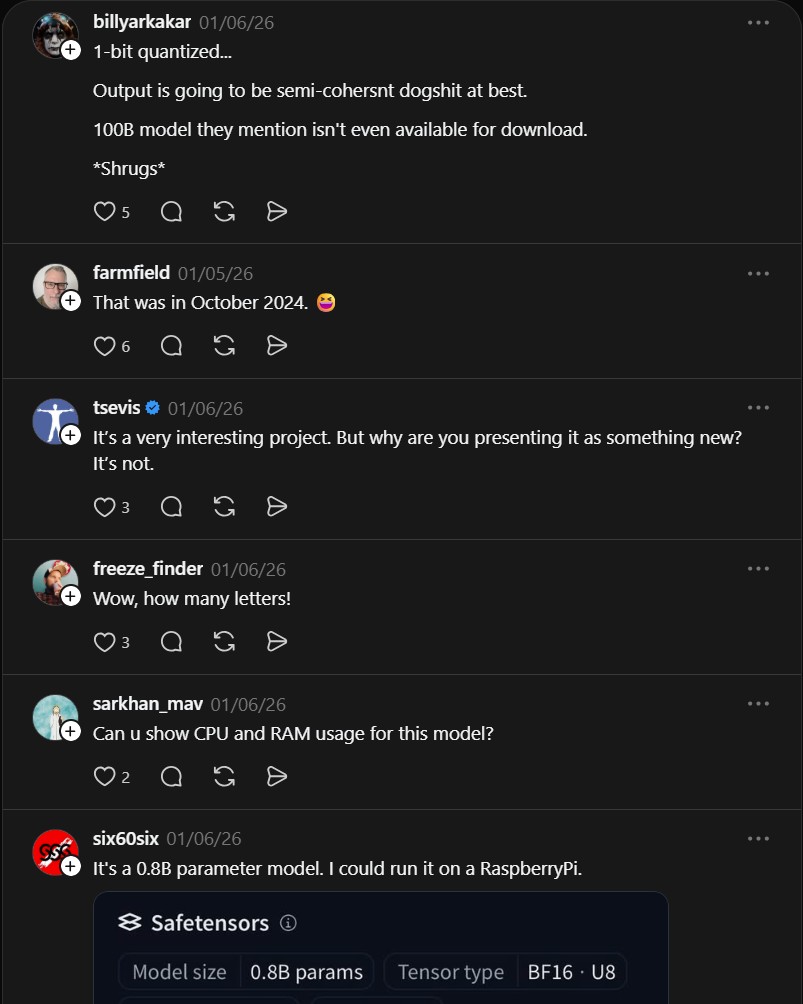Reply to billyarkakar's comment

point(171,211)
